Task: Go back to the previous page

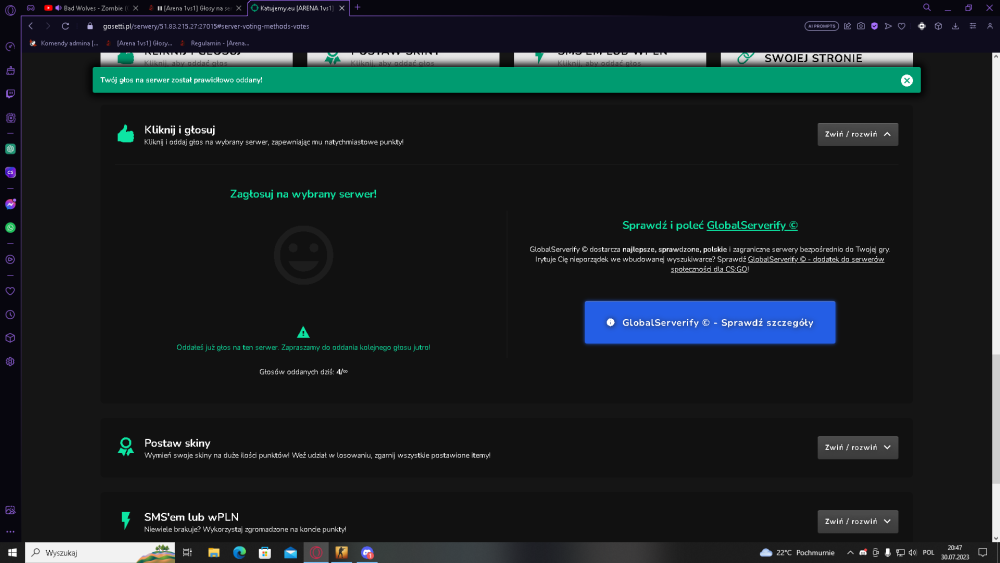Action: click(x=31, y=26)
